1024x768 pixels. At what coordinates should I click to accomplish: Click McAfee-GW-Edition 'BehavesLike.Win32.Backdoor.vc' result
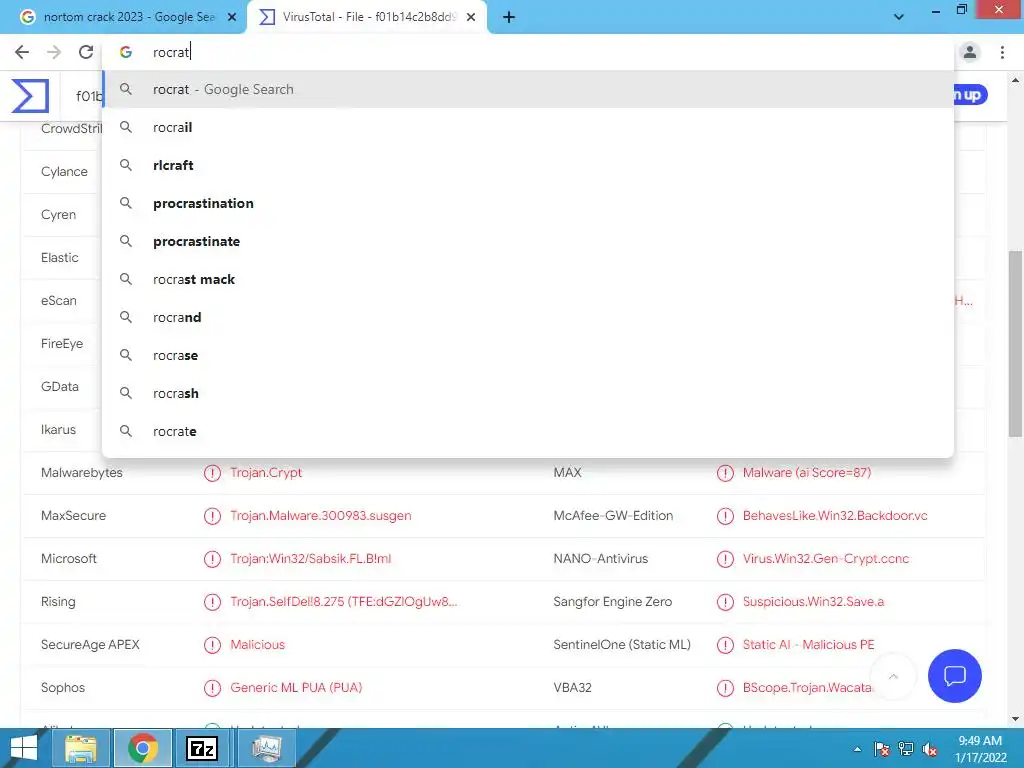point(835,516)
